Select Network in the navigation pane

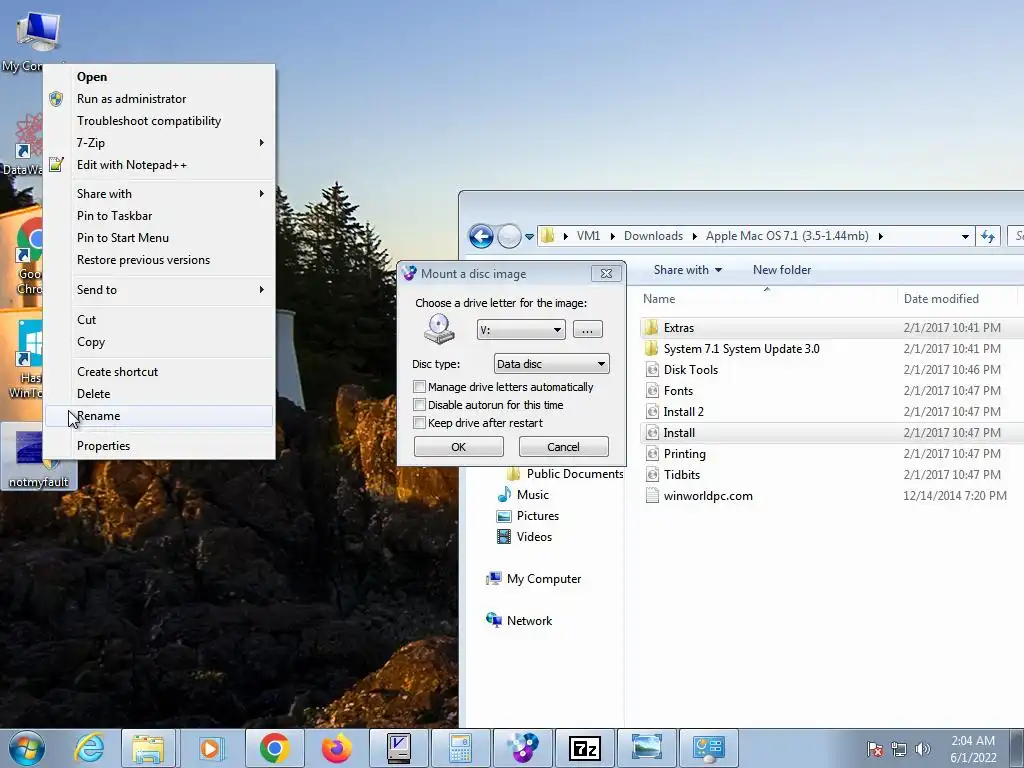(529, 620)
